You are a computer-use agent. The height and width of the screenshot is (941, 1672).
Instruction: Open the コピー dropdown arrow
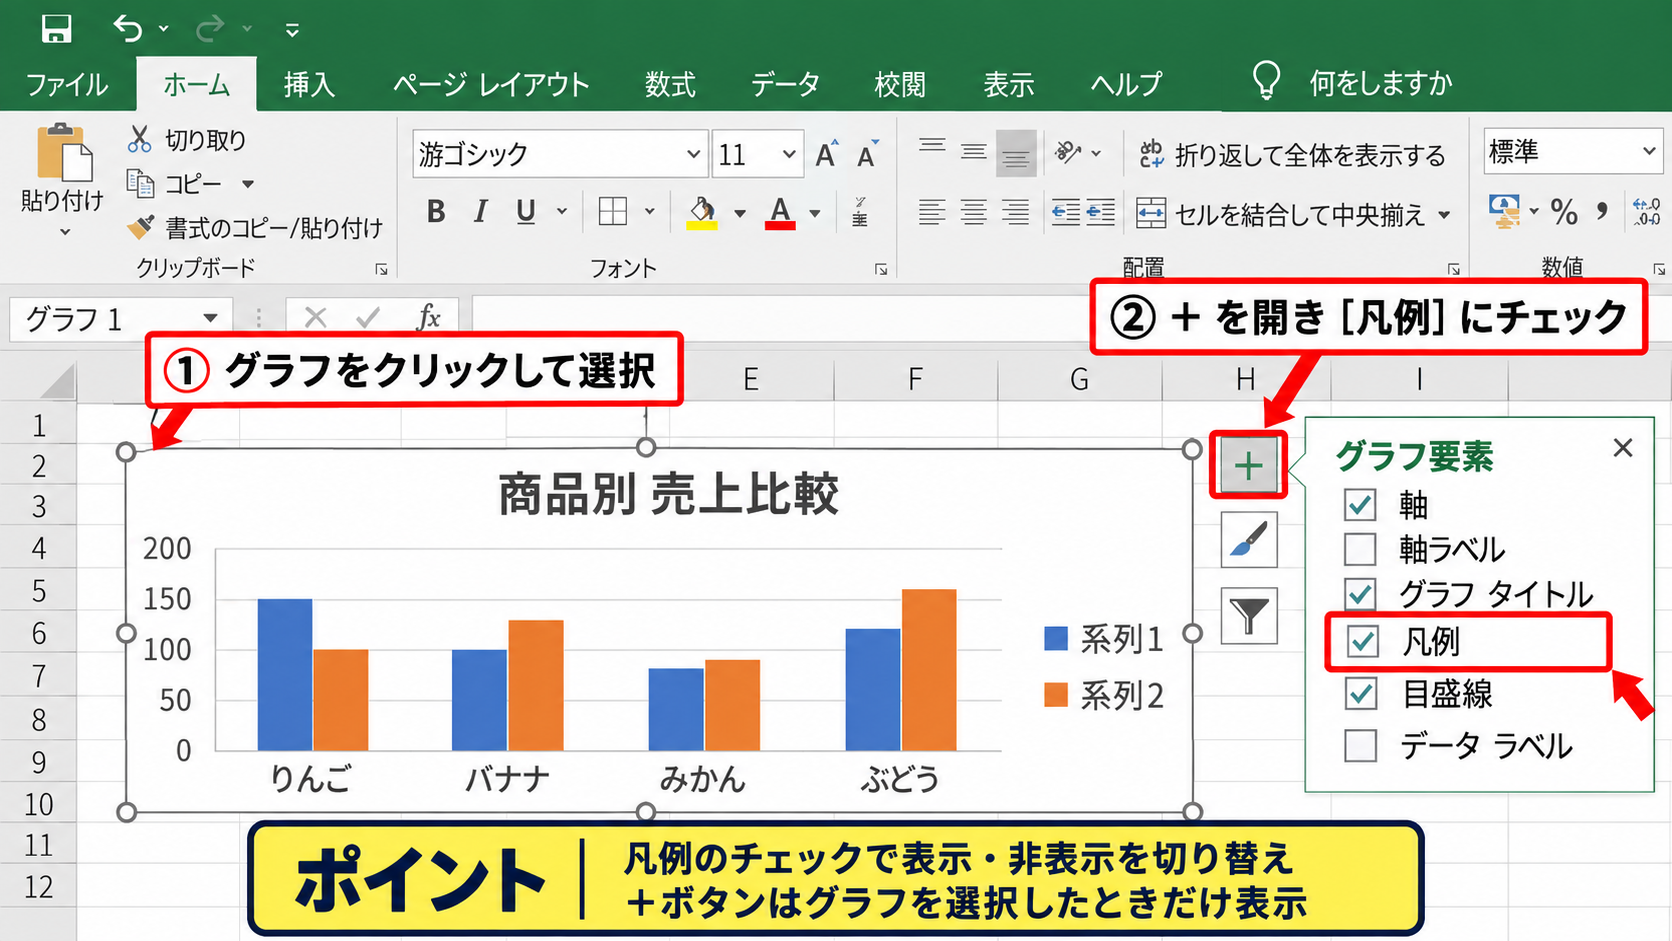(x=248, y=184)
